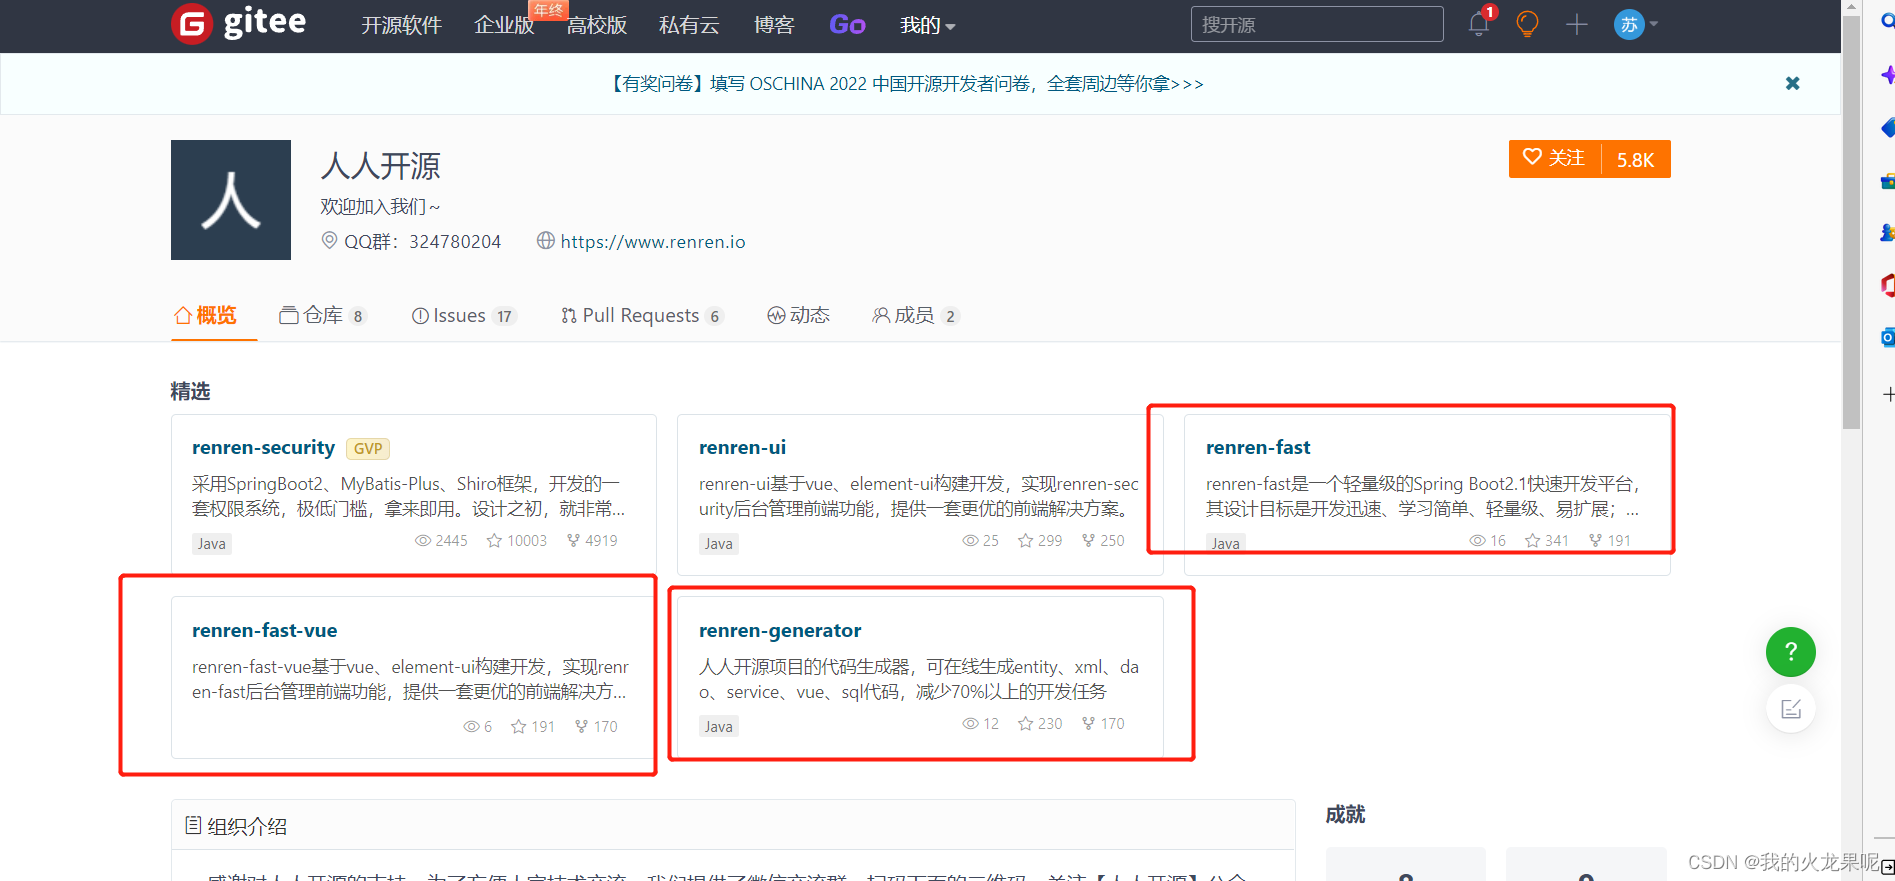This screenshot has height=881, width=1895.
Task: Click the browser sidebar plus icon
Action: pyautogui.click(x=1887, y=394)
